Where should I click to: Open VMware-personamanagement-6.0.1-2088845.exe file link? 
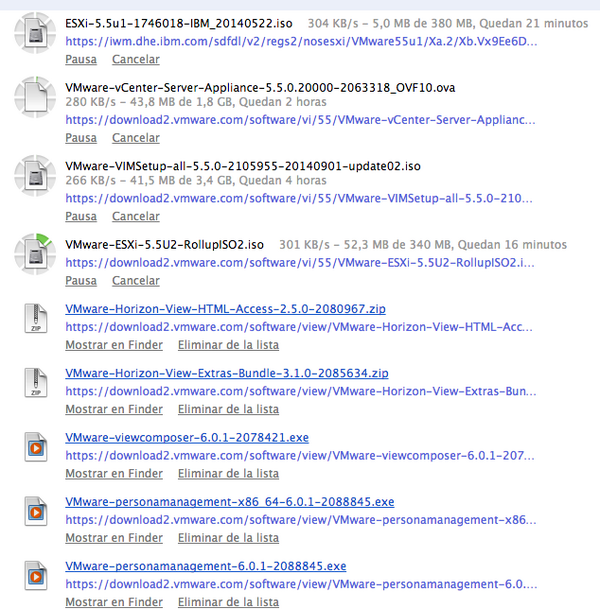205,566
